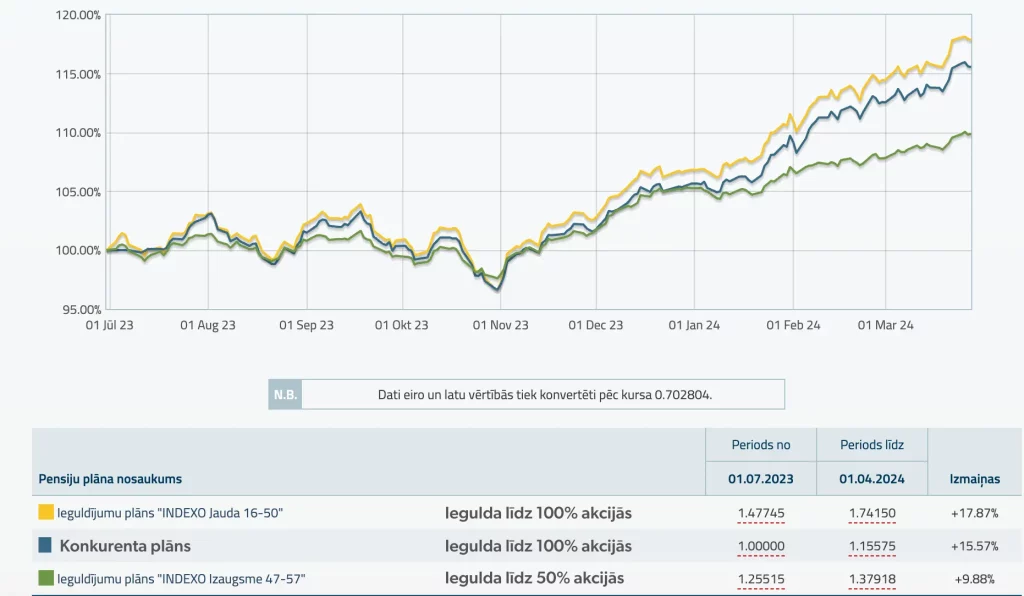This screenshot has width=1024, height=596.
Task: Click the 01 Okt 23 axis label
Action: pyautogui.click(x=402, y=325)
